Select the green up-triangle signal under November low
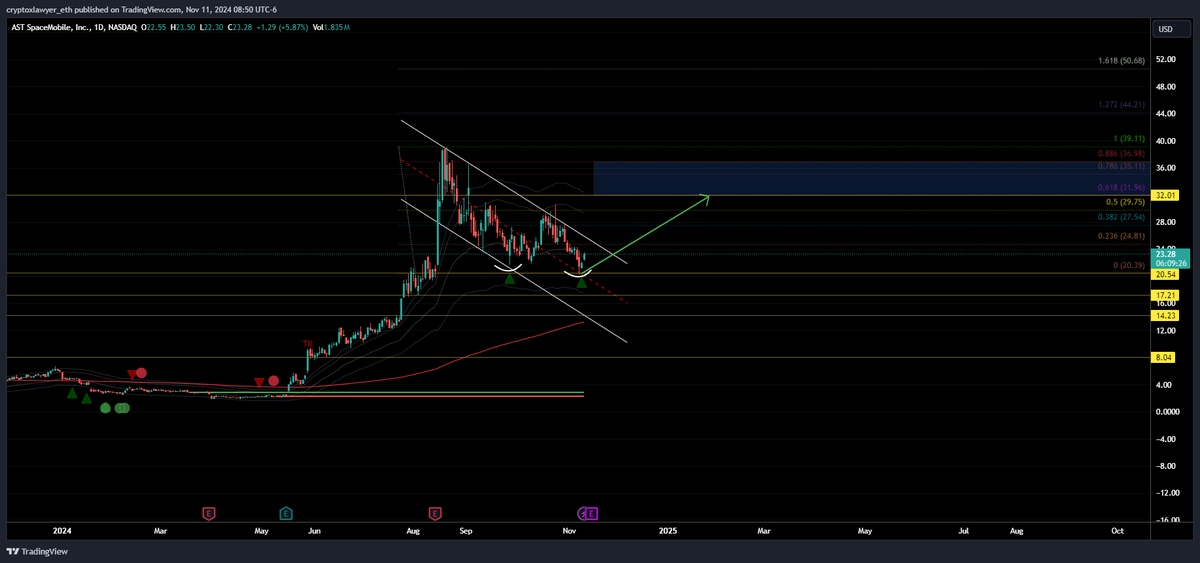The width and height of the screenshot is (1200, 563). (x=581, y=283)
